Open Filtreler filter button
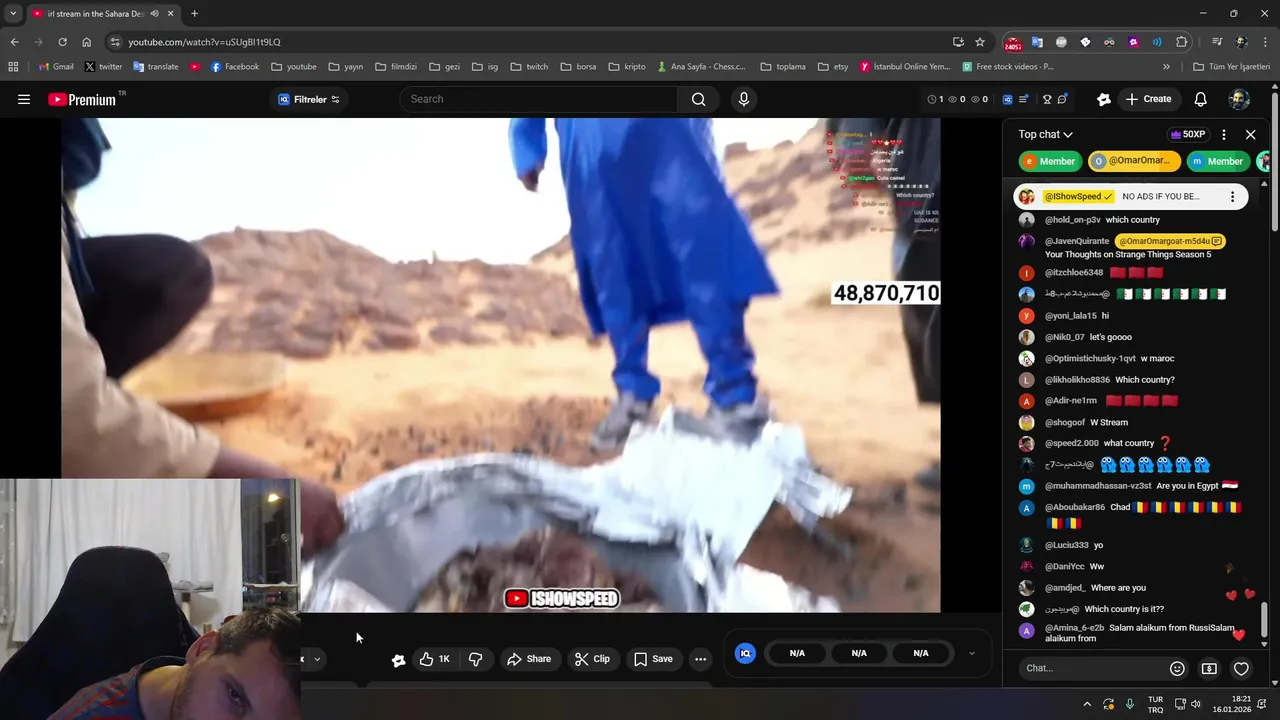The width and height of the screenshot is (1280, 720). (309, 99)
